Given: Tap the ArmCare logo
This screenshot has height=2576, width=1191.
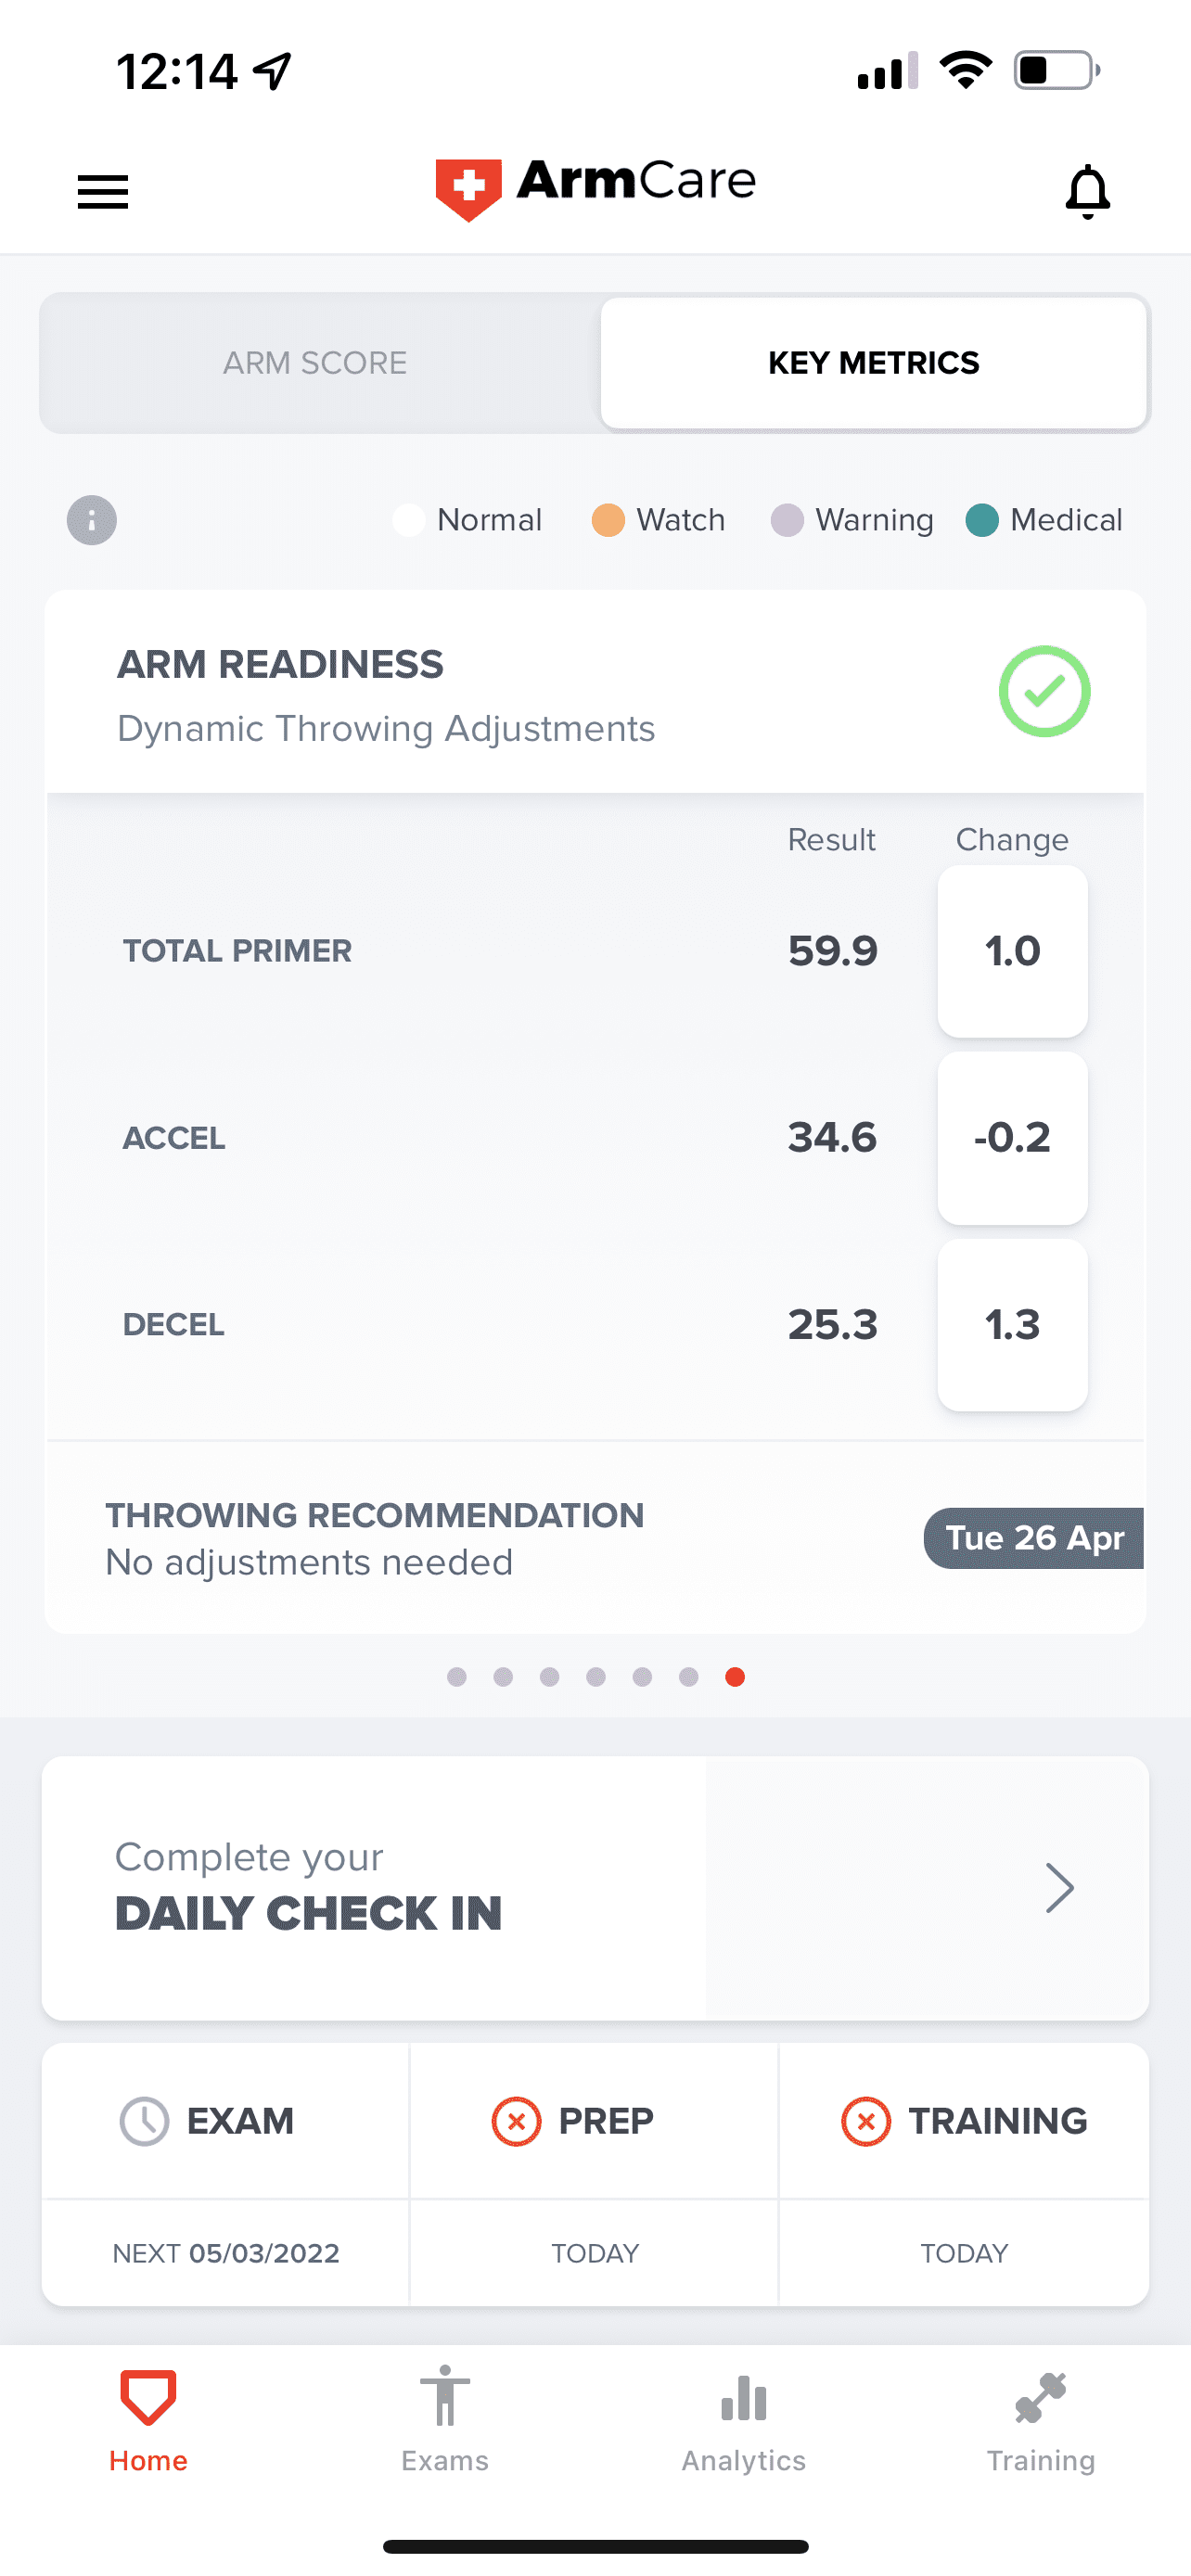Looking at the screenshot, I should pyautogui.click(x=595, y=186).
